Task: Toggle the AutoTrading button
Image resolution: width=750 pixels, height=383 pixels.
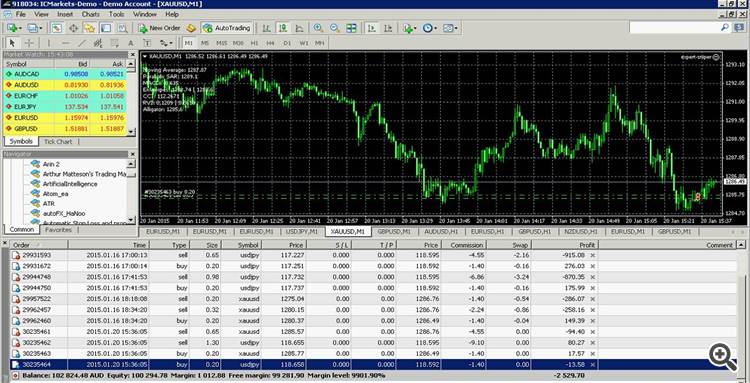Action: (x=227, y=28)
